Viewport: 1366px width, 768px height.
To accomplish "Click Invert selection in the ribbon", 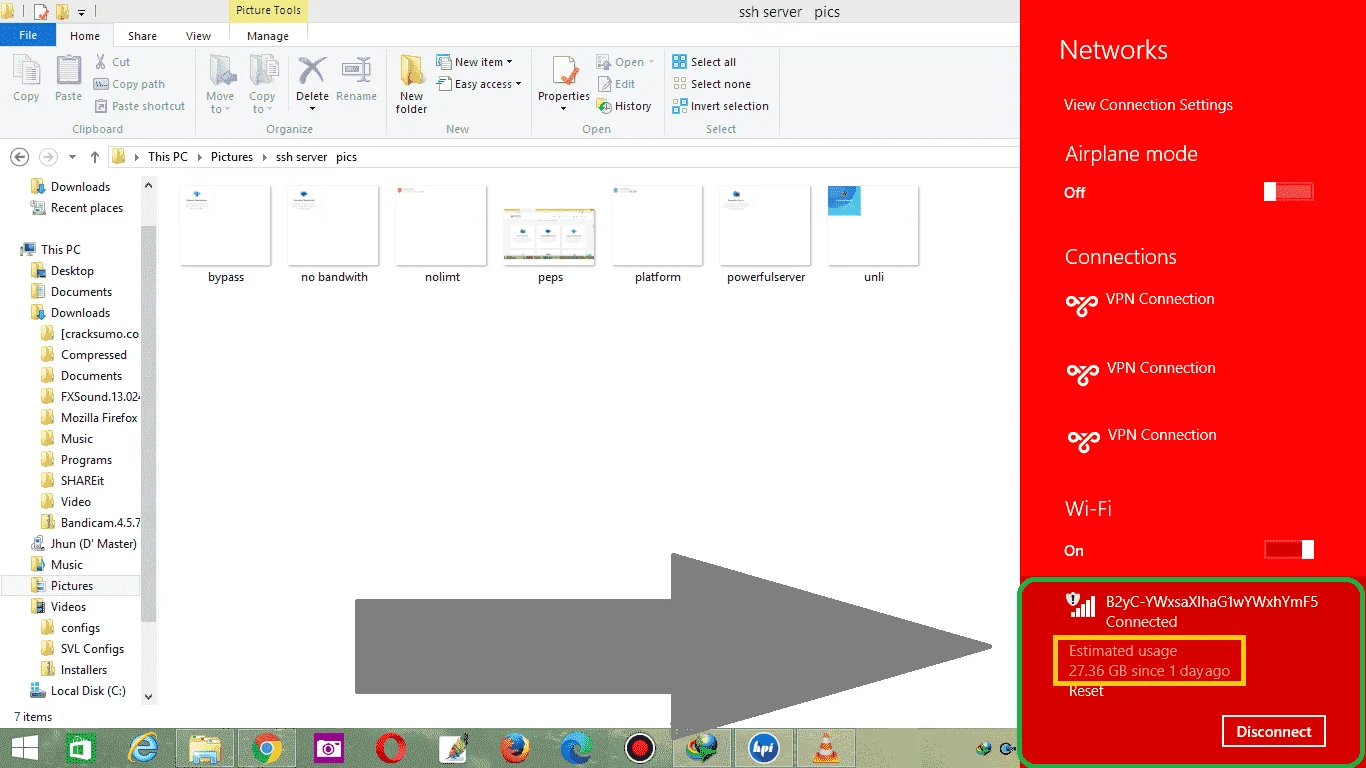I will click(721, 106).
